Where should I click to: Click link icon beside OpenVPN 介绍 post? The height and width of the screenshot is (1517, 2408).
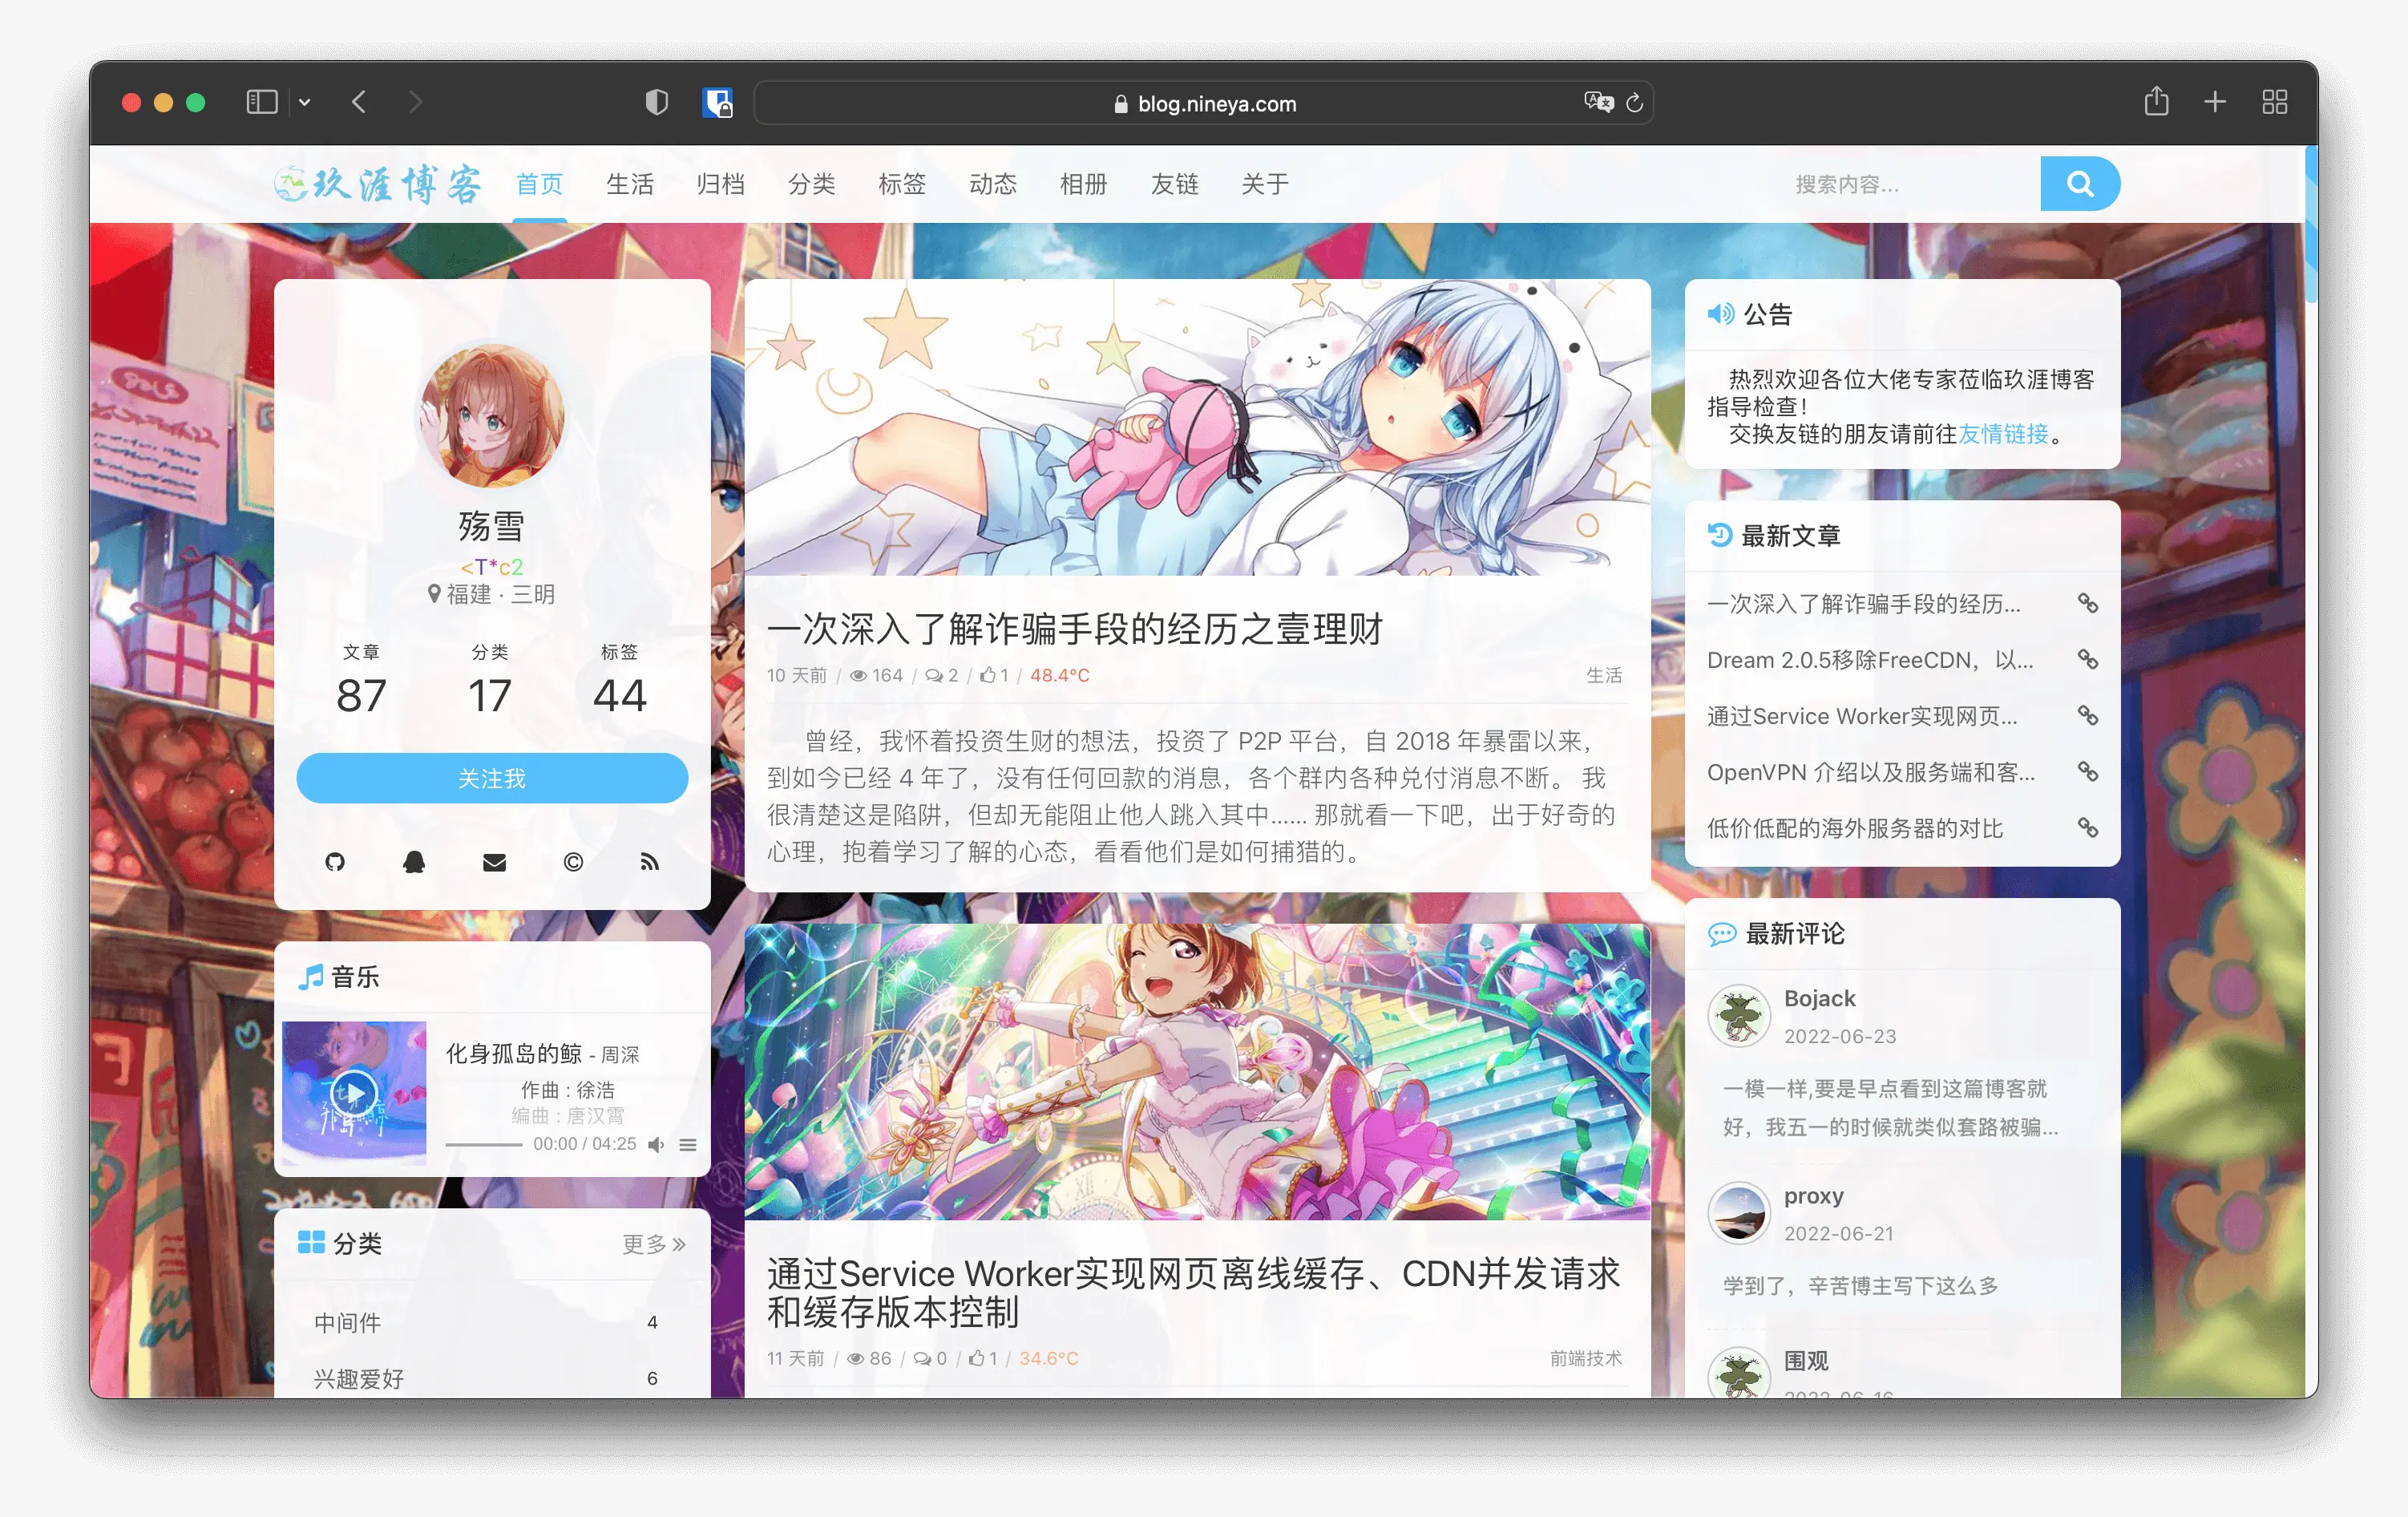(2088, 772)
